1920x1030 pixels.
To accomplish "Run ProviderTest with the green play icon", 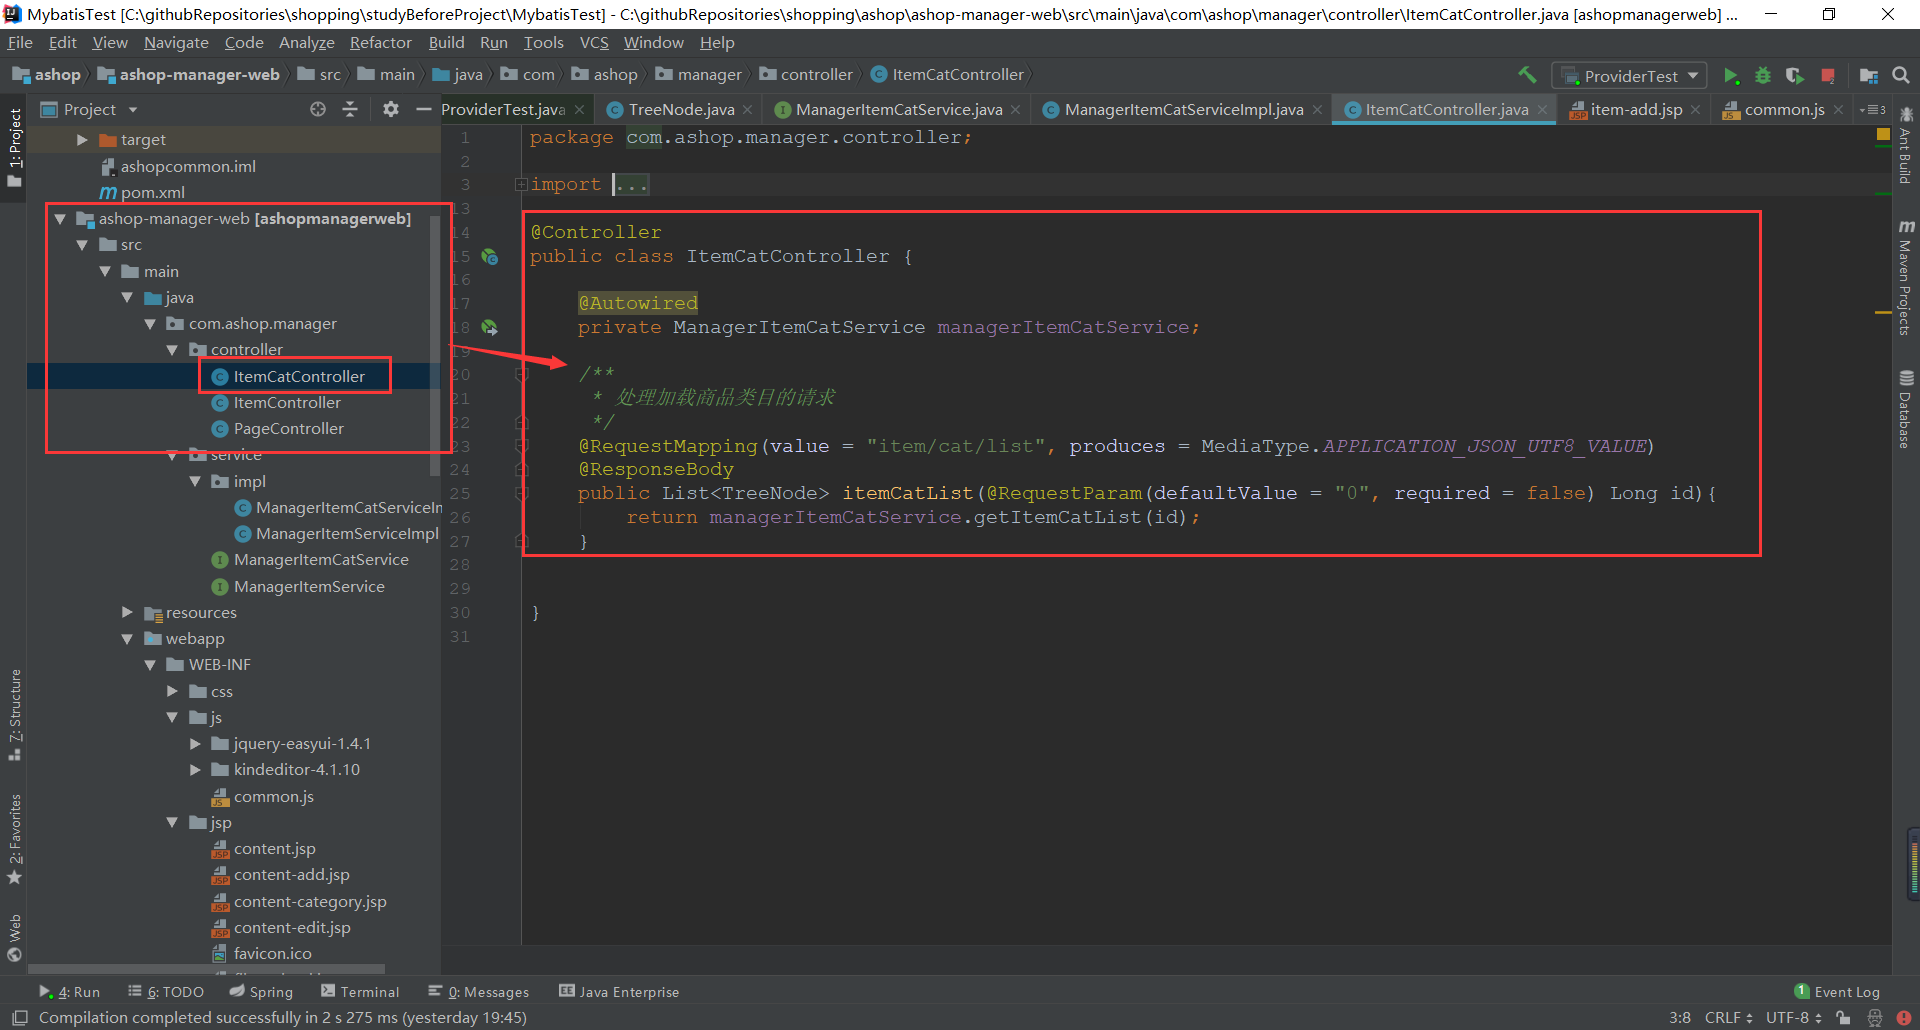I will [x=1731, y=76].
